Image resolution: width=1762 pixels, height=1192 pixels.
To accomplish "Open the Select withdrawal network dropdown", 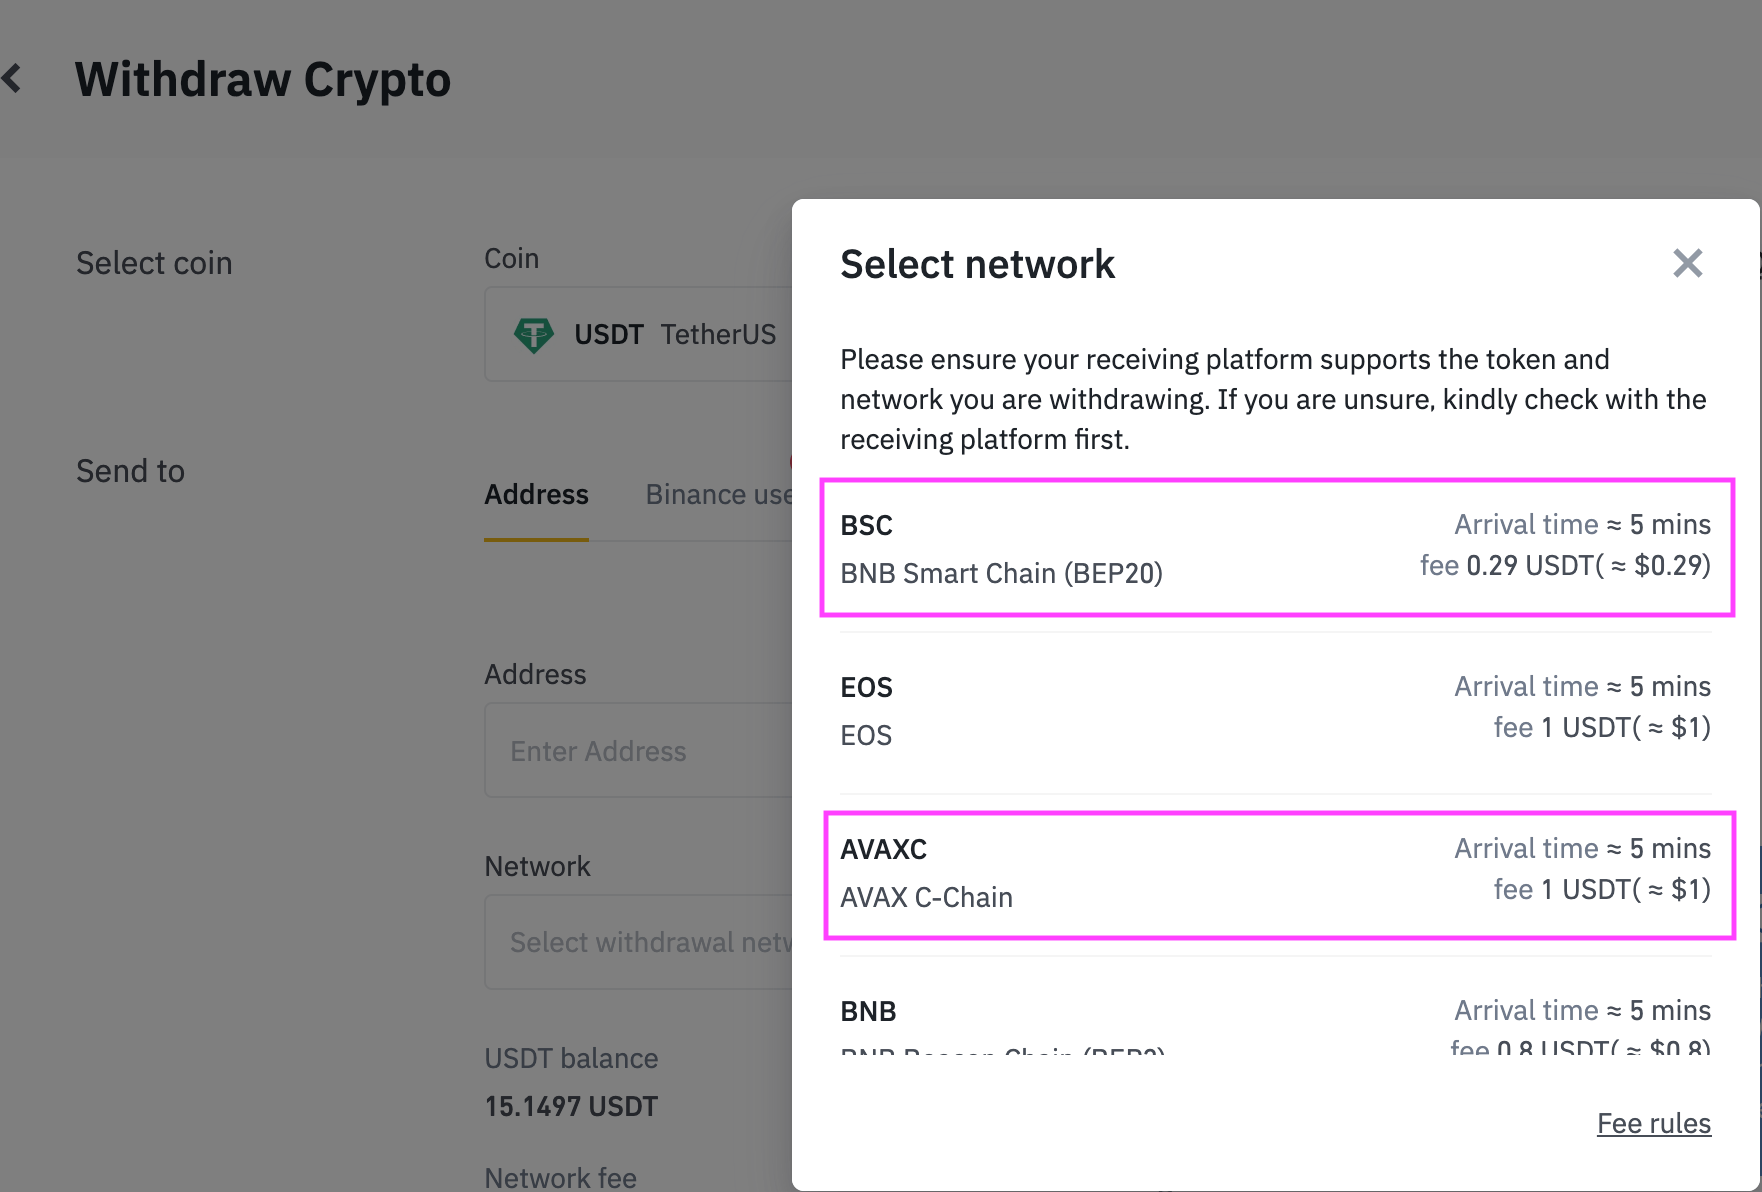I will click(640, 942).
